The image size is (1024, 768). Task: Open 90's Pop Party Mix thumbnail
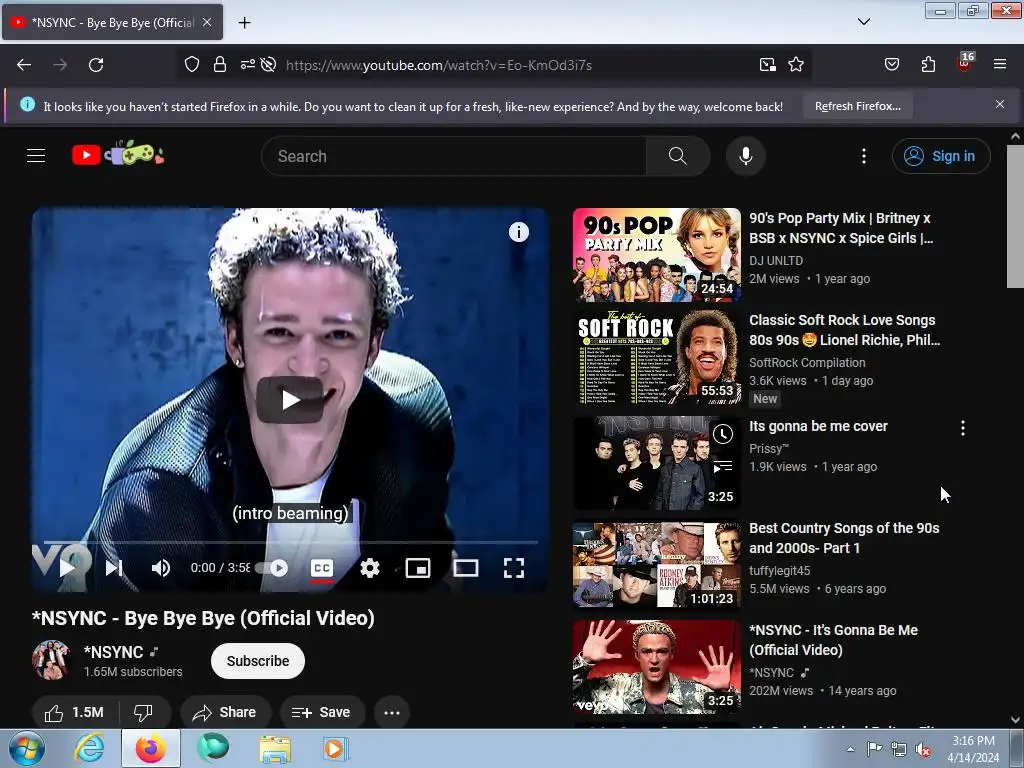pyautogui.click(x=657, y=255)
